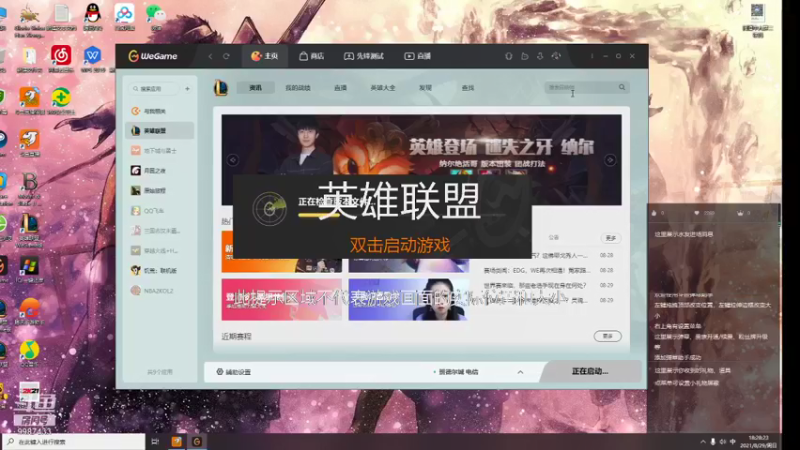Select the sidebar game above 饥荒联机版

point(159,251)
